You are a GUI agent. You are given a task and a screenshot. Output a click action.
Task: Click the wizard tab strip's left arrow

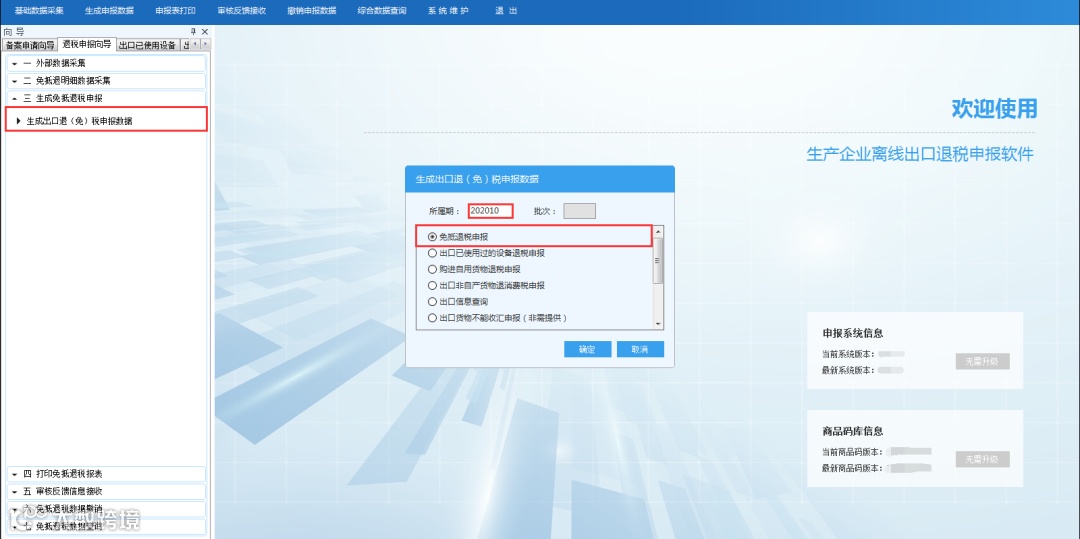tap(195, 44)
